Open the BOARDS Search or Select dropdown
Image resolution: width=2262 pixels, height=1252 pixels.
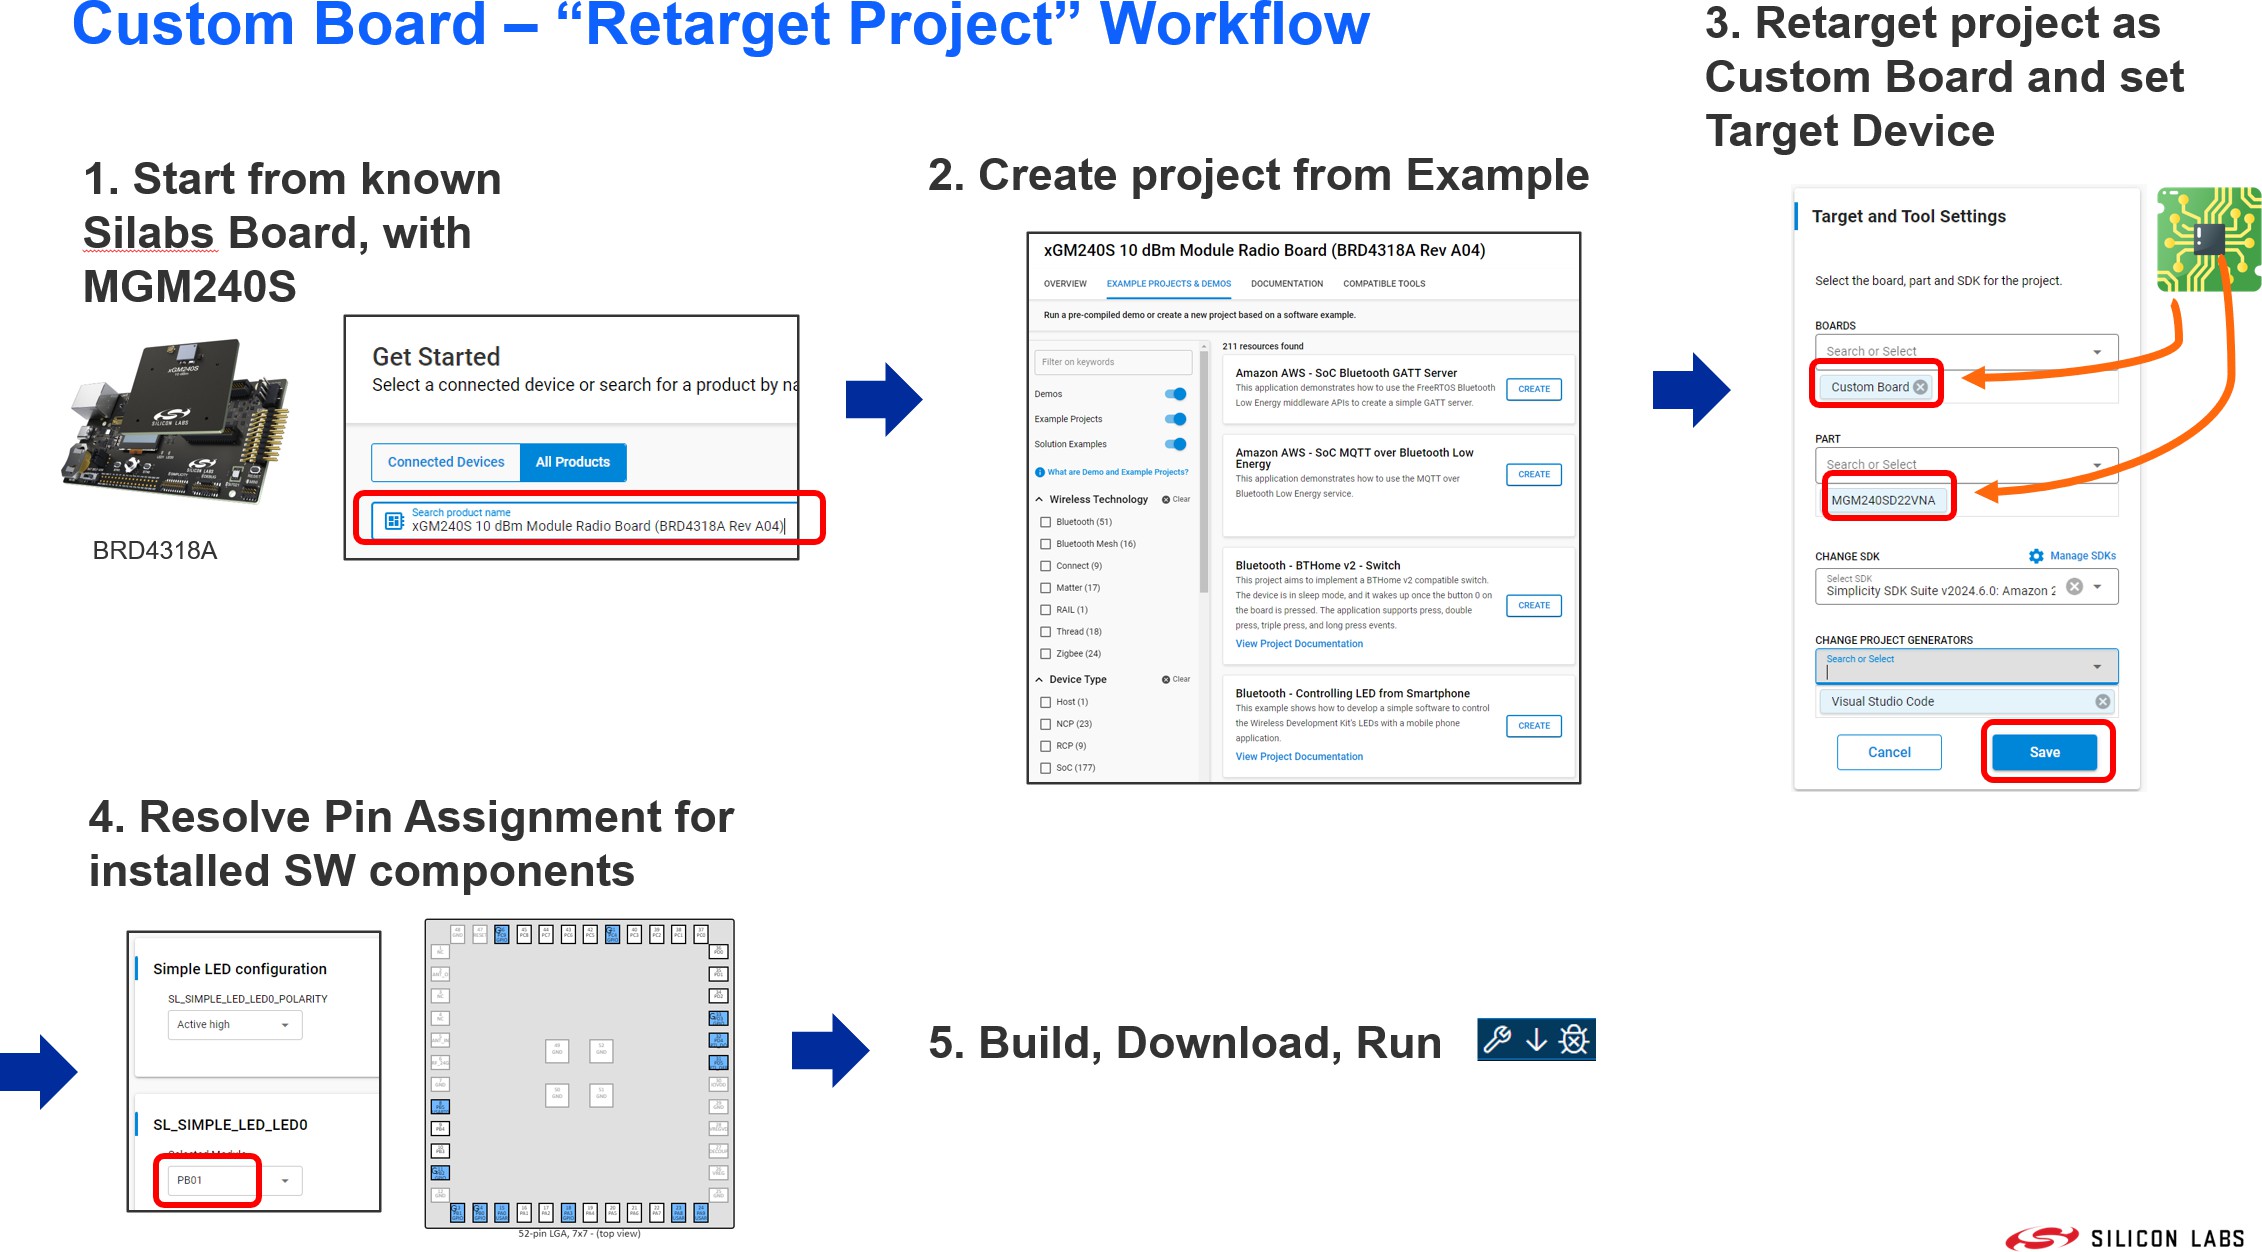coord(1966,351)
